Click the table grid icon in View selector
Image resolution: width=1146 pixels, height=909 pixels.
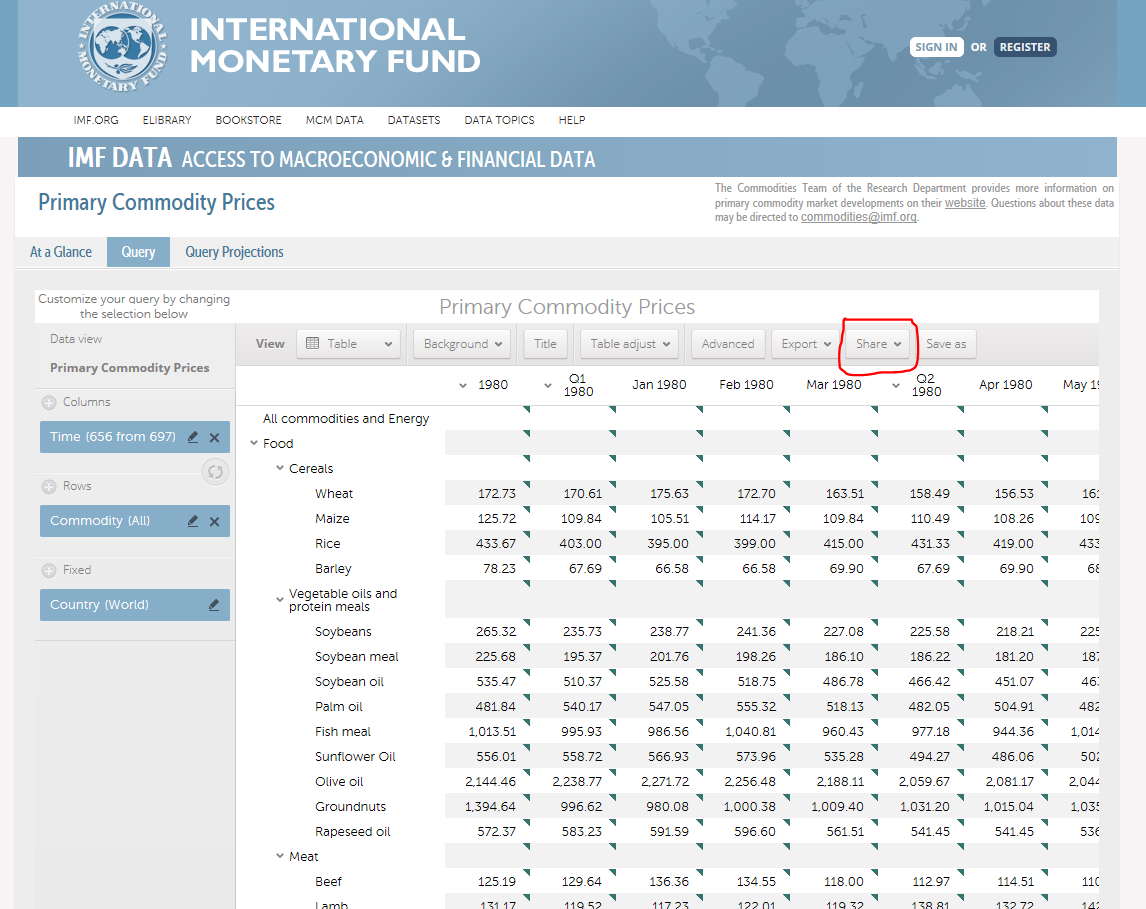tap(312, 343)
